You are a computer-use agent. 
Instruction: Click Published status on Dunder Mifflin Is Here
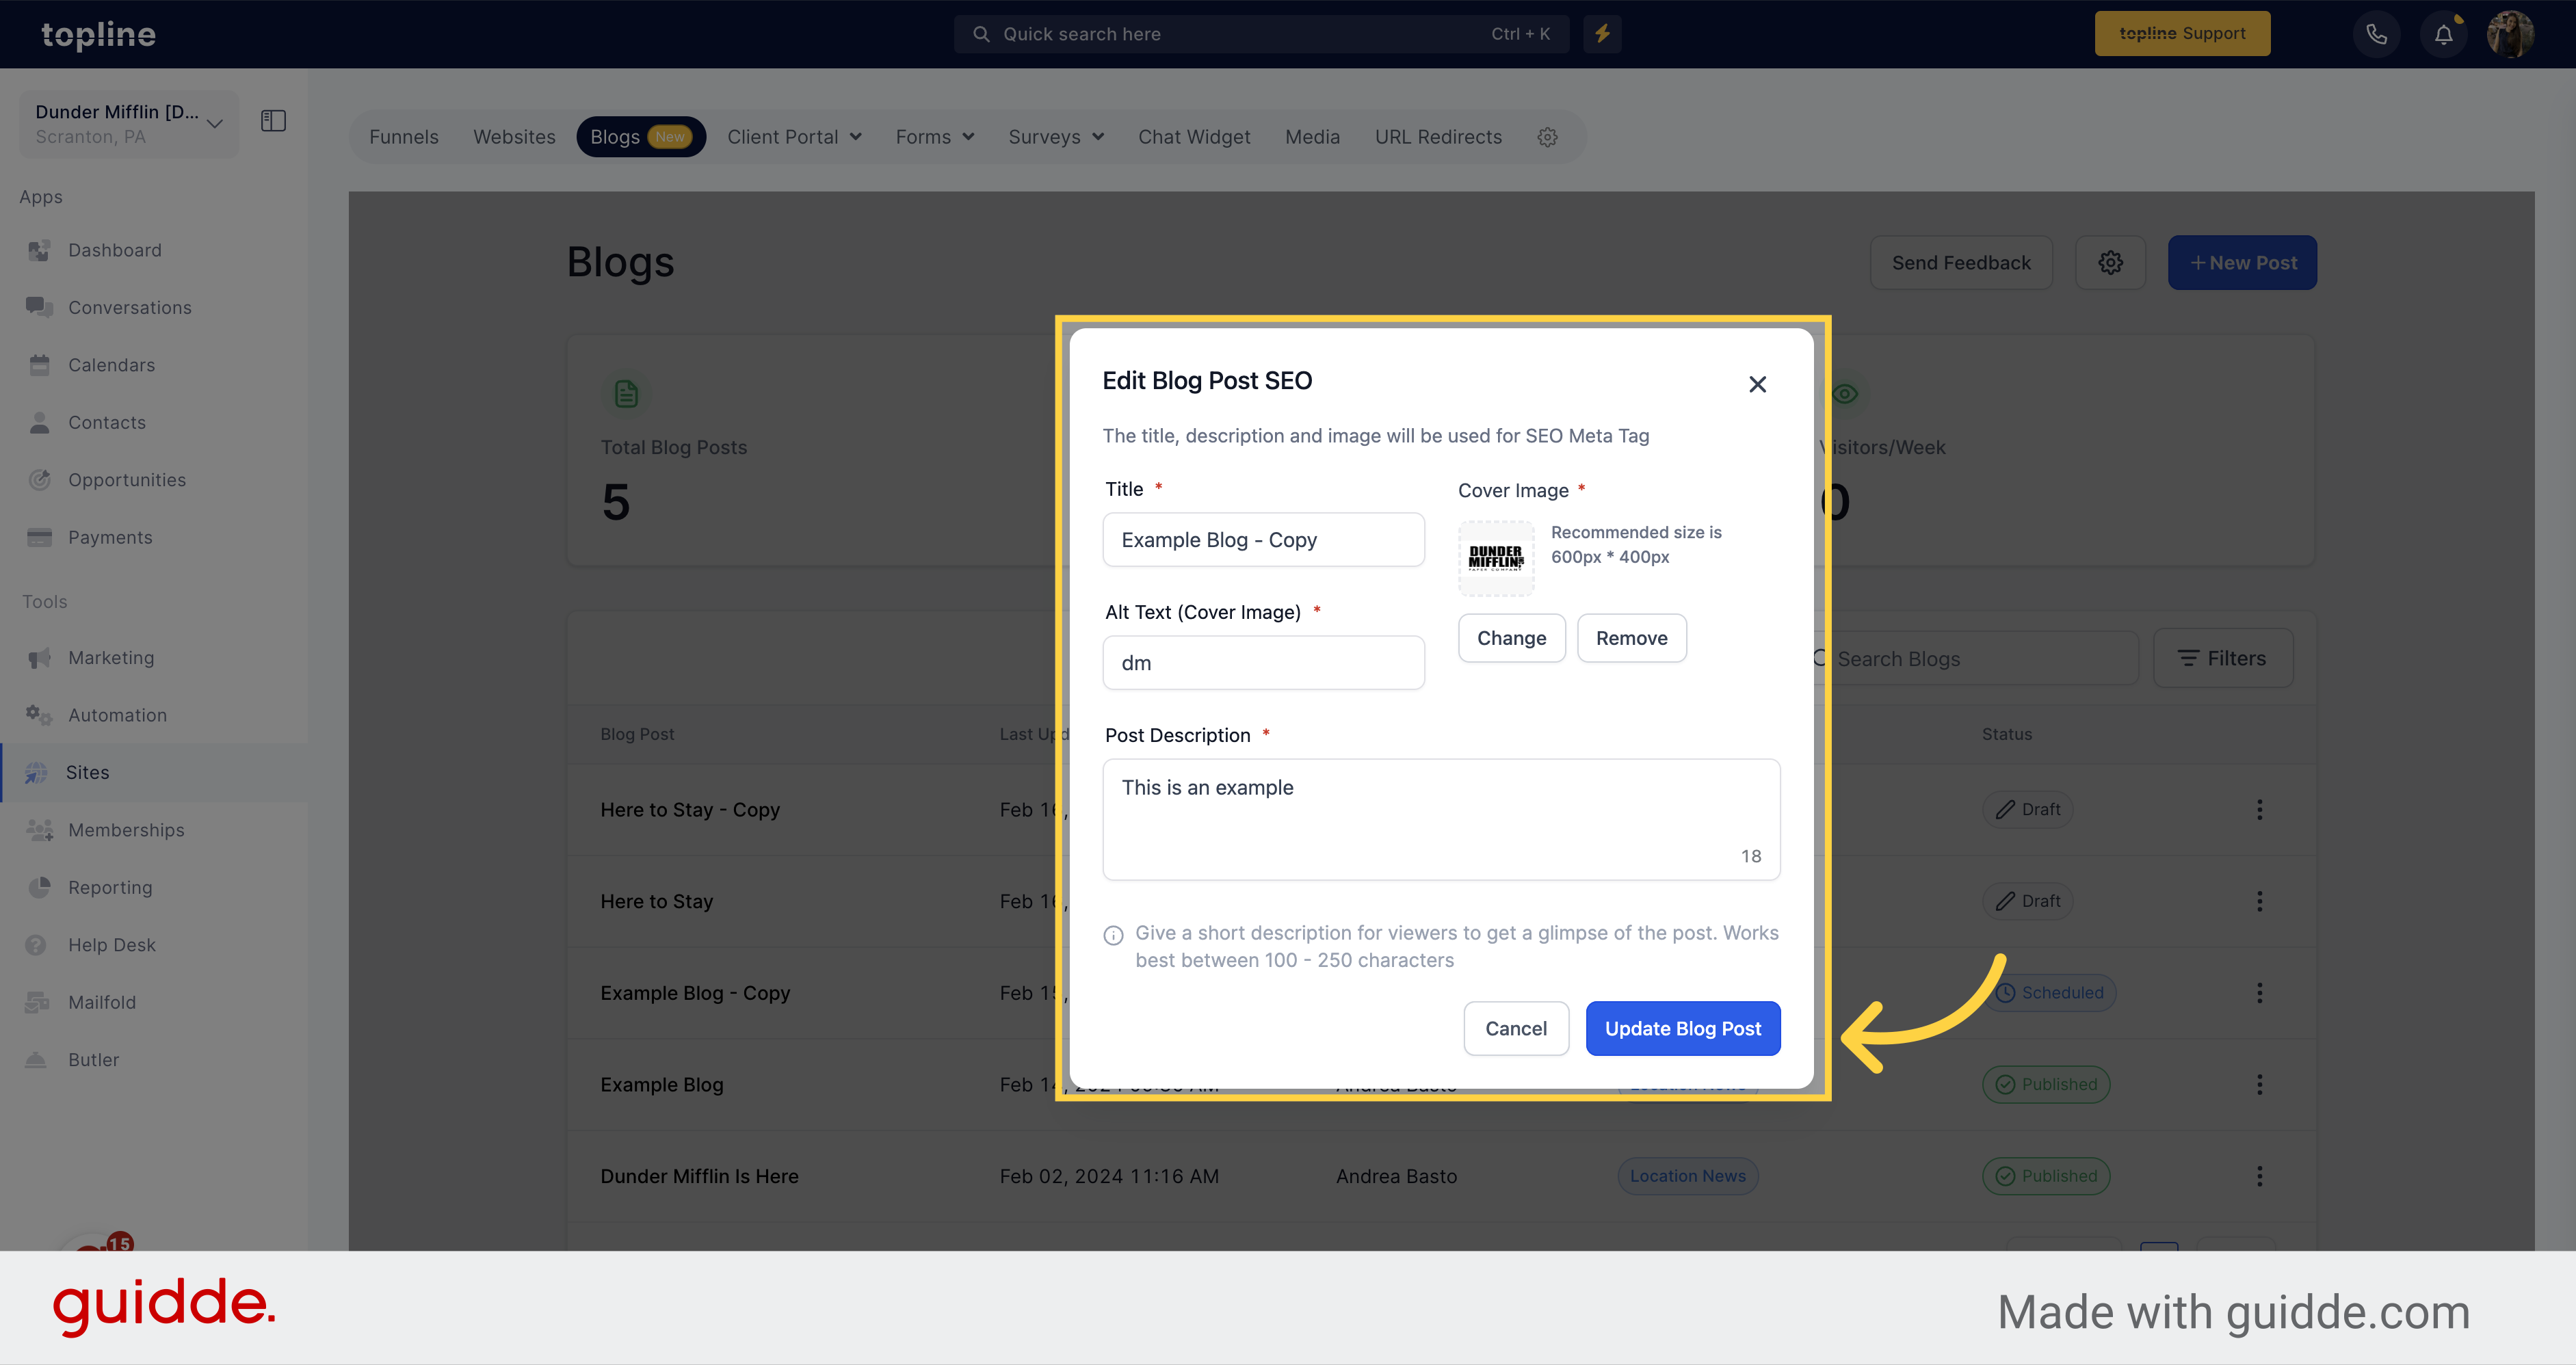click(2046, 1176)
